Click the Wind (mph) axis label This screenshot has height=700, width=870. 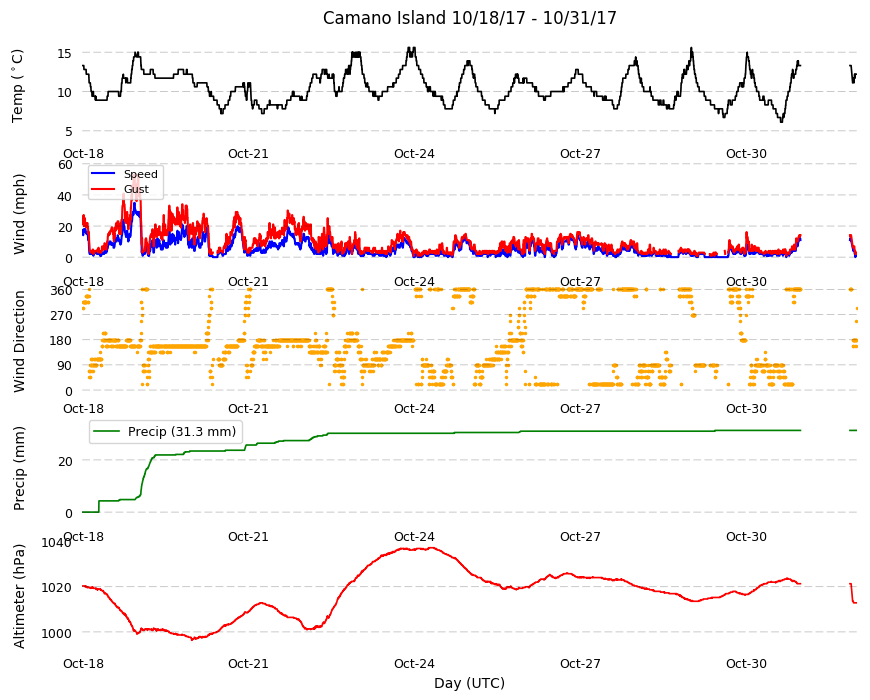coord(19,214)
